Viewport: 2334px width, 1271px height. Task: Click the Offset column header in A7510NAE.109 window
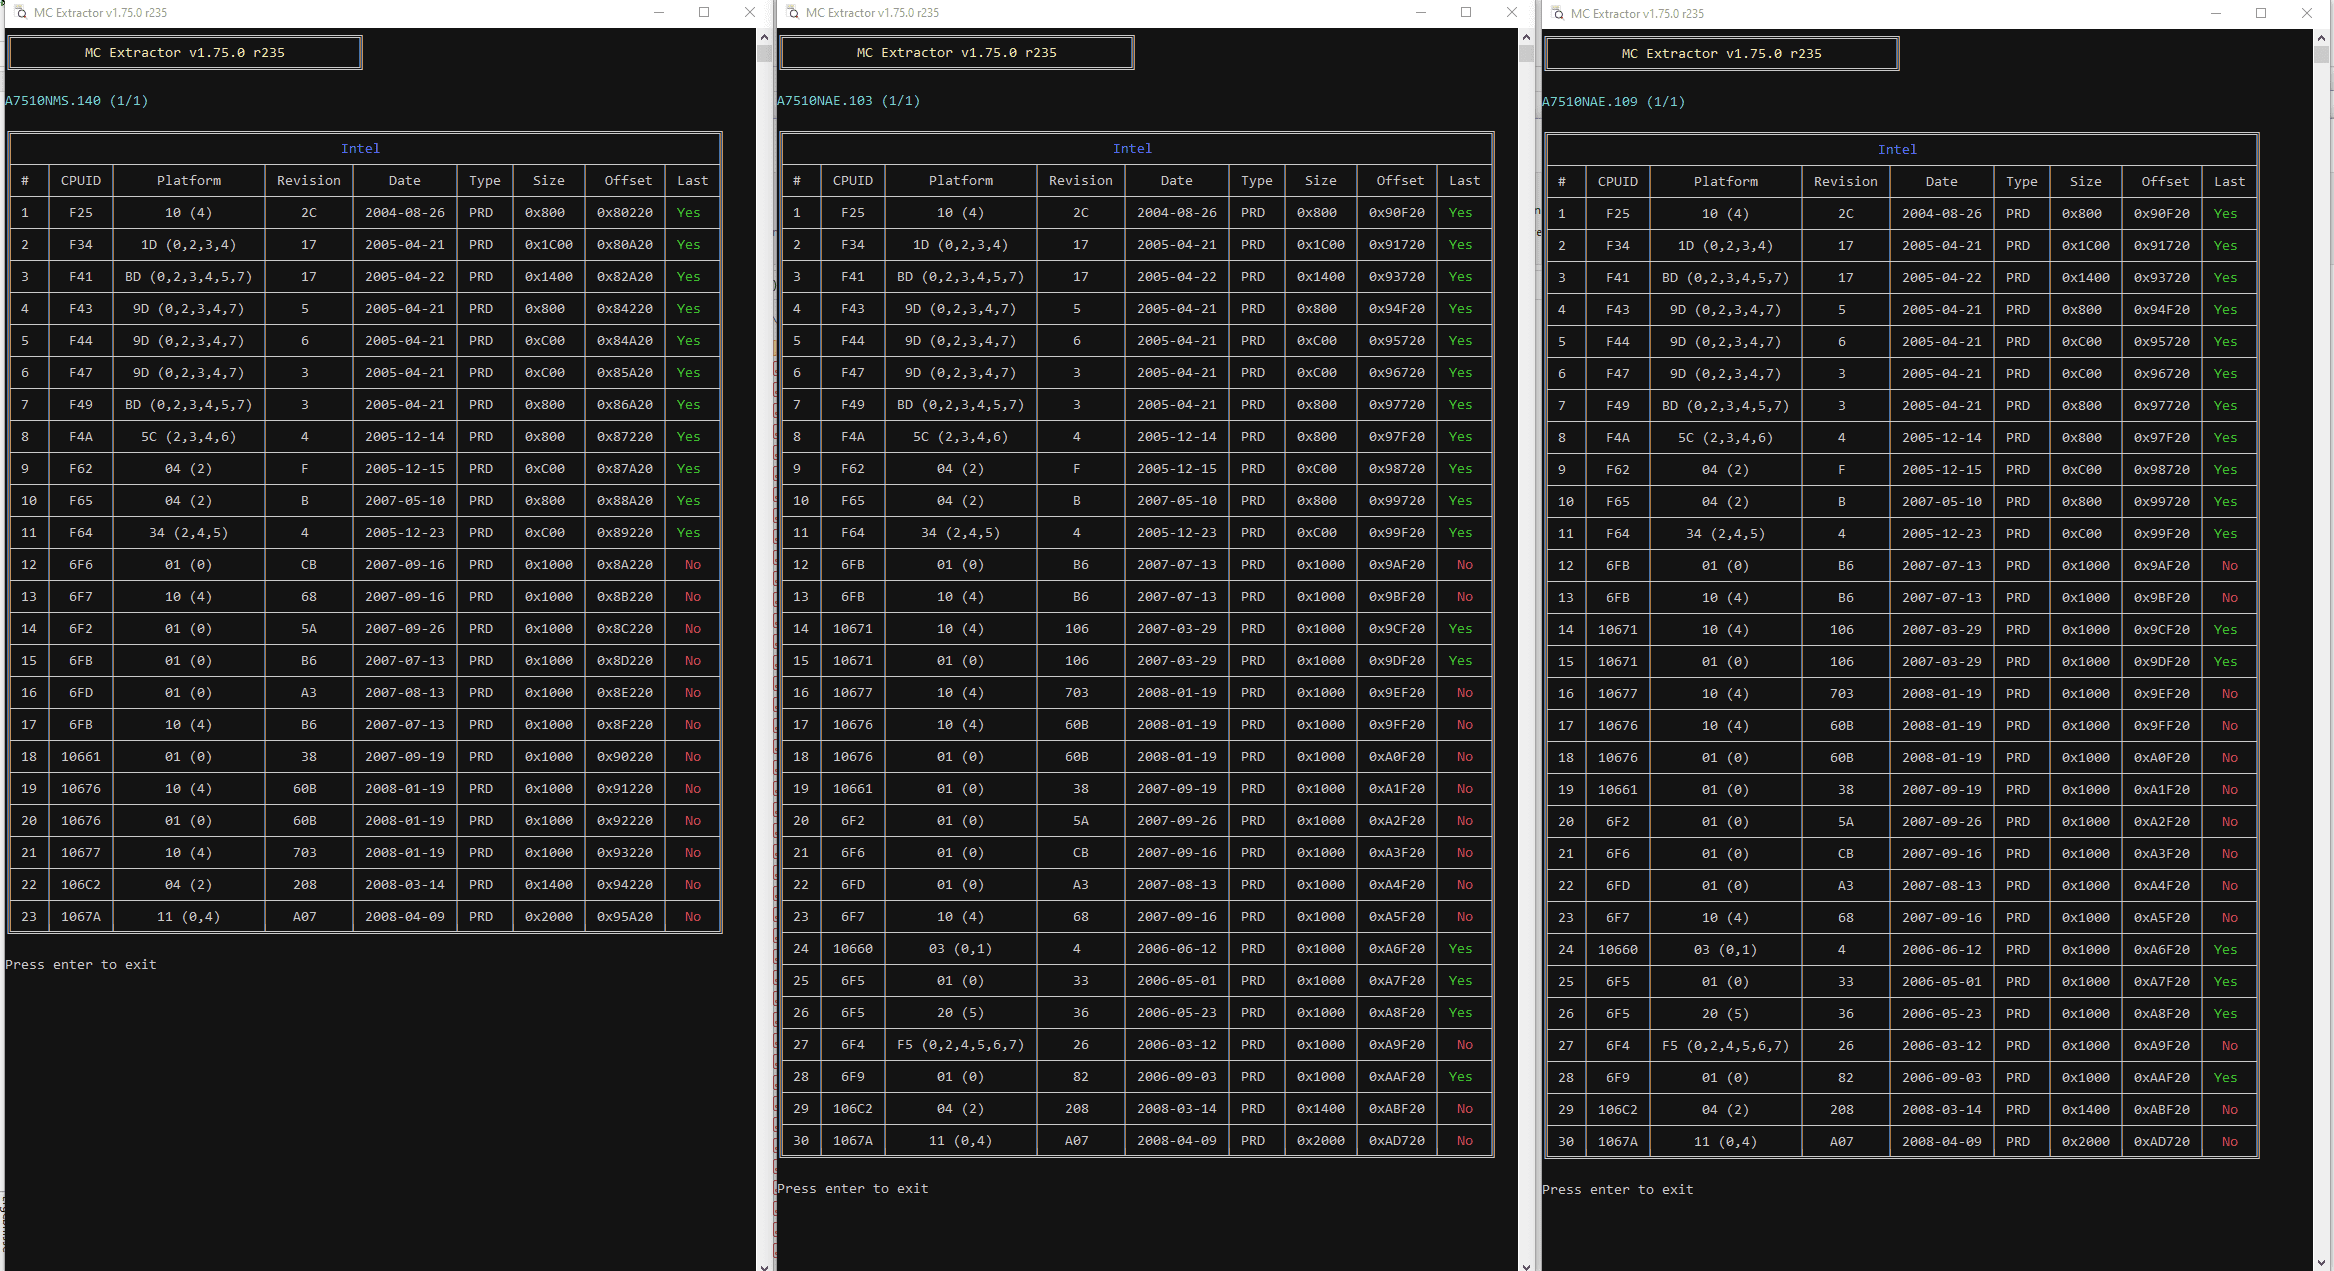(2166, 182)
